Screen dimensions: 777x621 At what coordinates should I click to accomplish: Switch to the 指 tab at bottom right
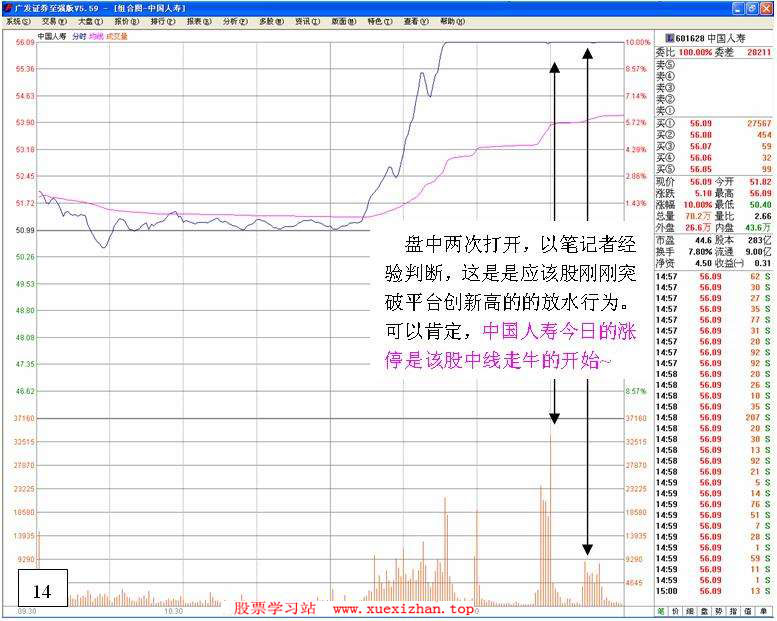(733, 611)
